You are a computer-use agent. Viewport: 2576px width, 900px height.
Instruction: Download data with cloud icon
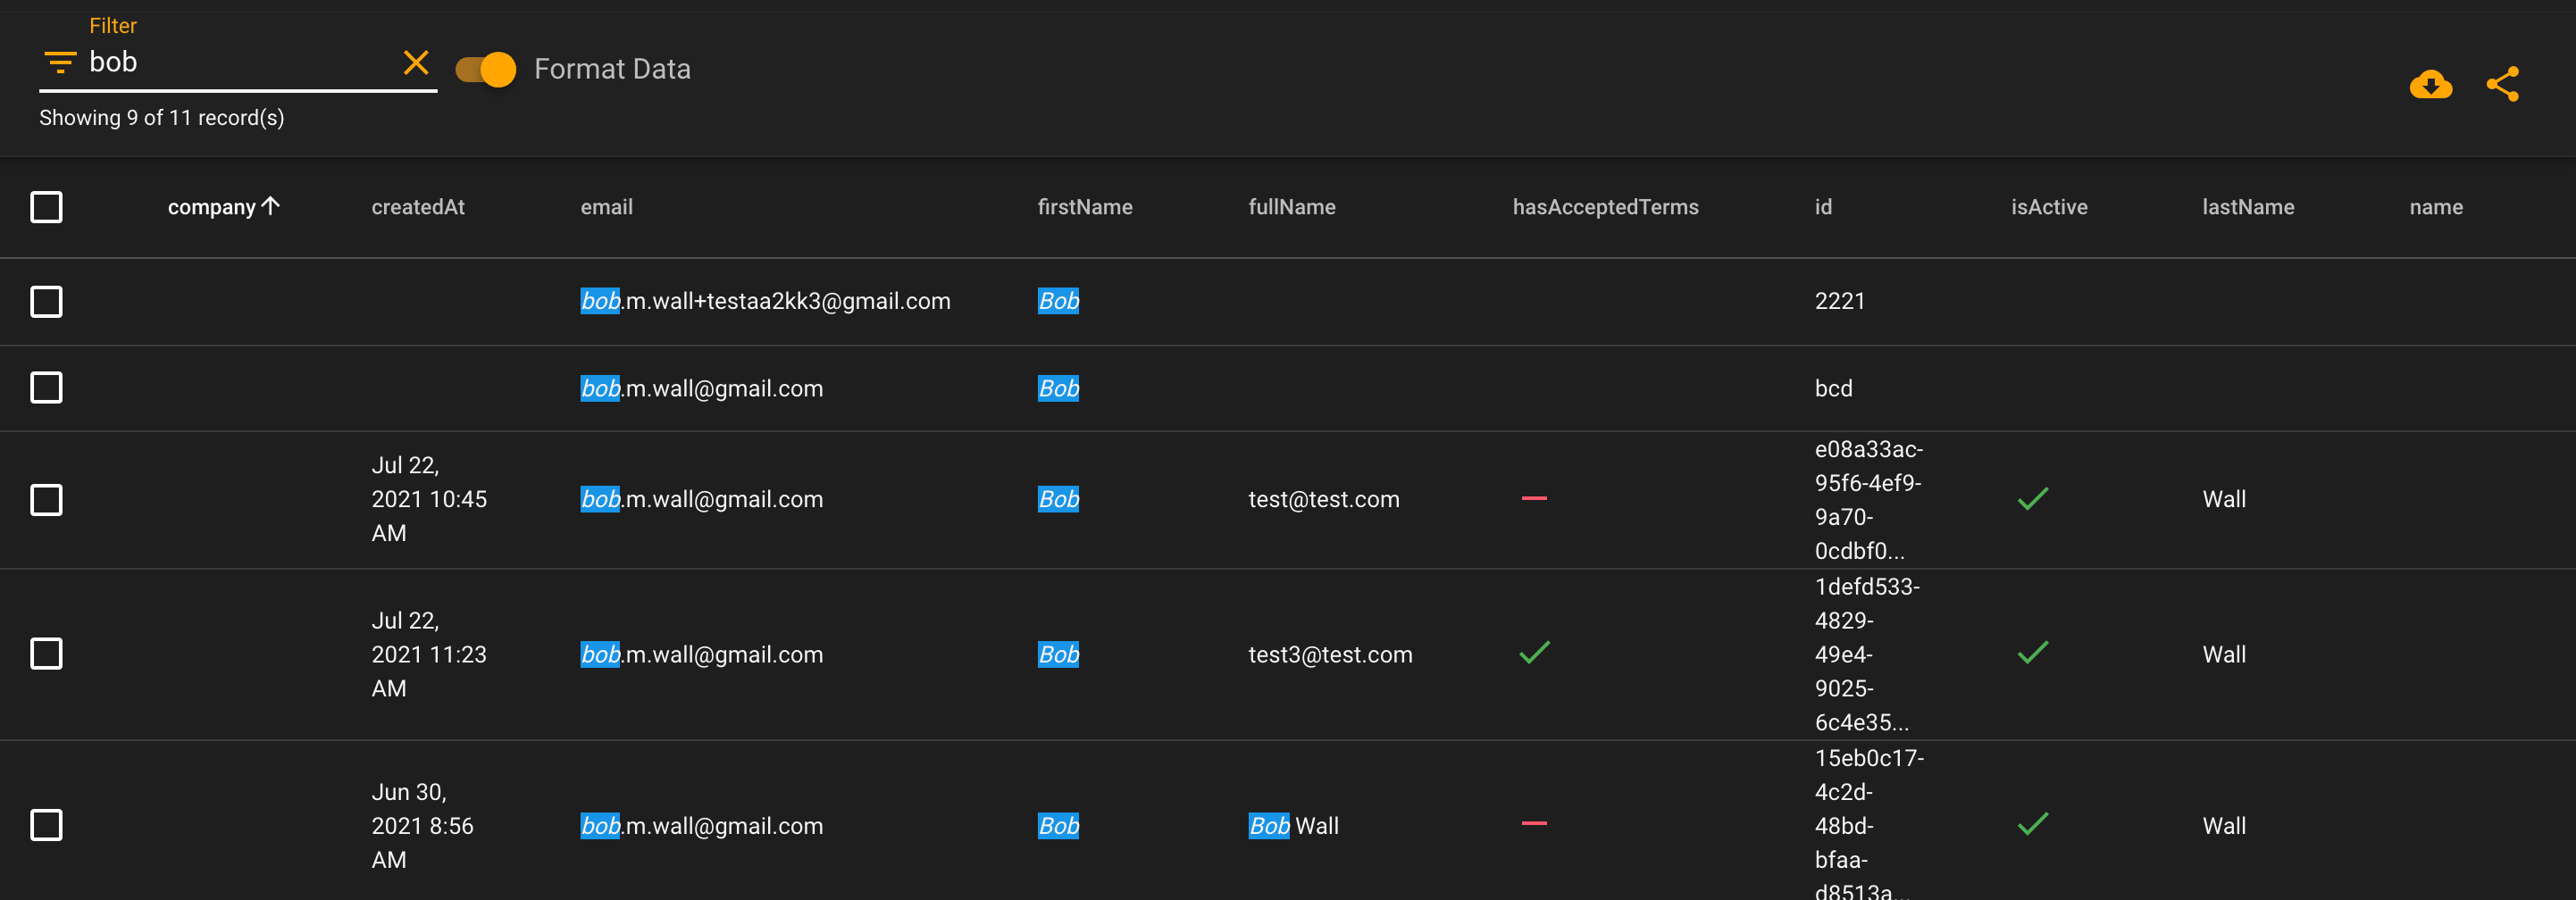[x=2430, y=84]
